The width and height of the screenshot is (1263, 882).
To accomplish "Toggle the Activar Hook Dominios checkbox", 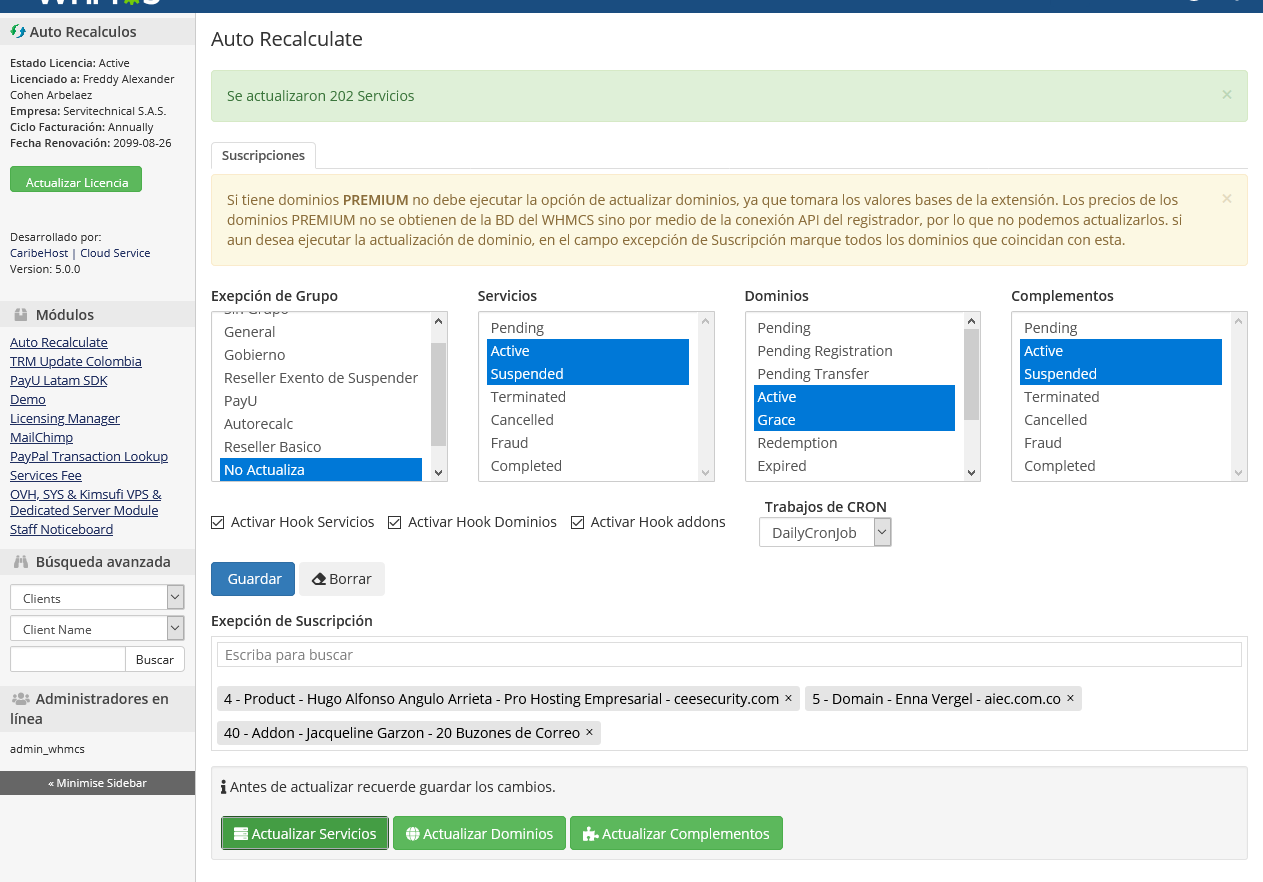I will tap(395, 522).
